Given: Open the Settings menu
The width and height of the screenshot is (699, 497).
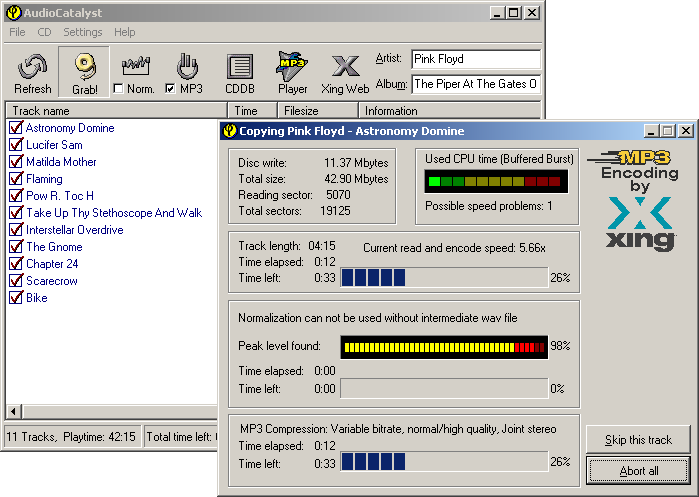Looking at the screenshot, I should point(82,32).
